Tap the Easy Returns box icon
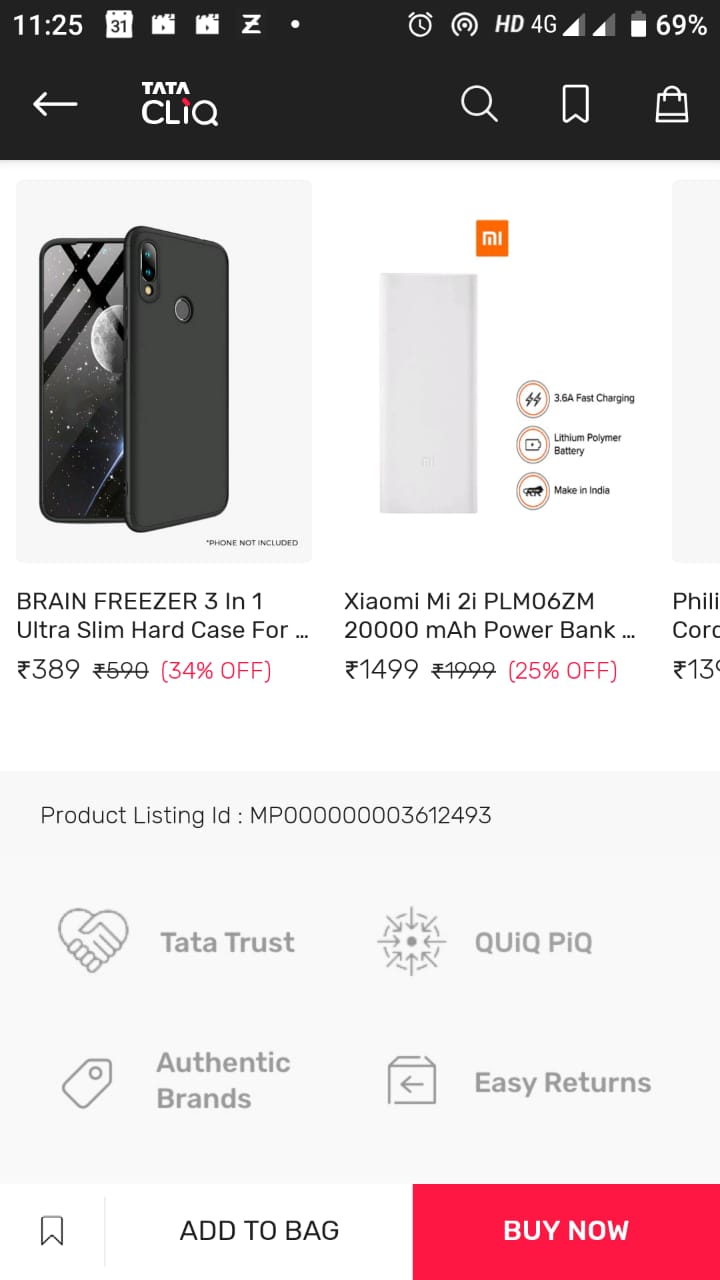This screenshot has width=720, height=1280. 412,1081
